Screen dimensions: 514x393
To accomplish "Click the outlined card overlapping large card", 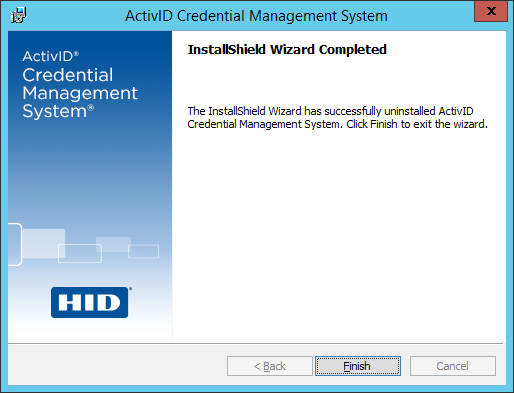I will click(80, 253).
